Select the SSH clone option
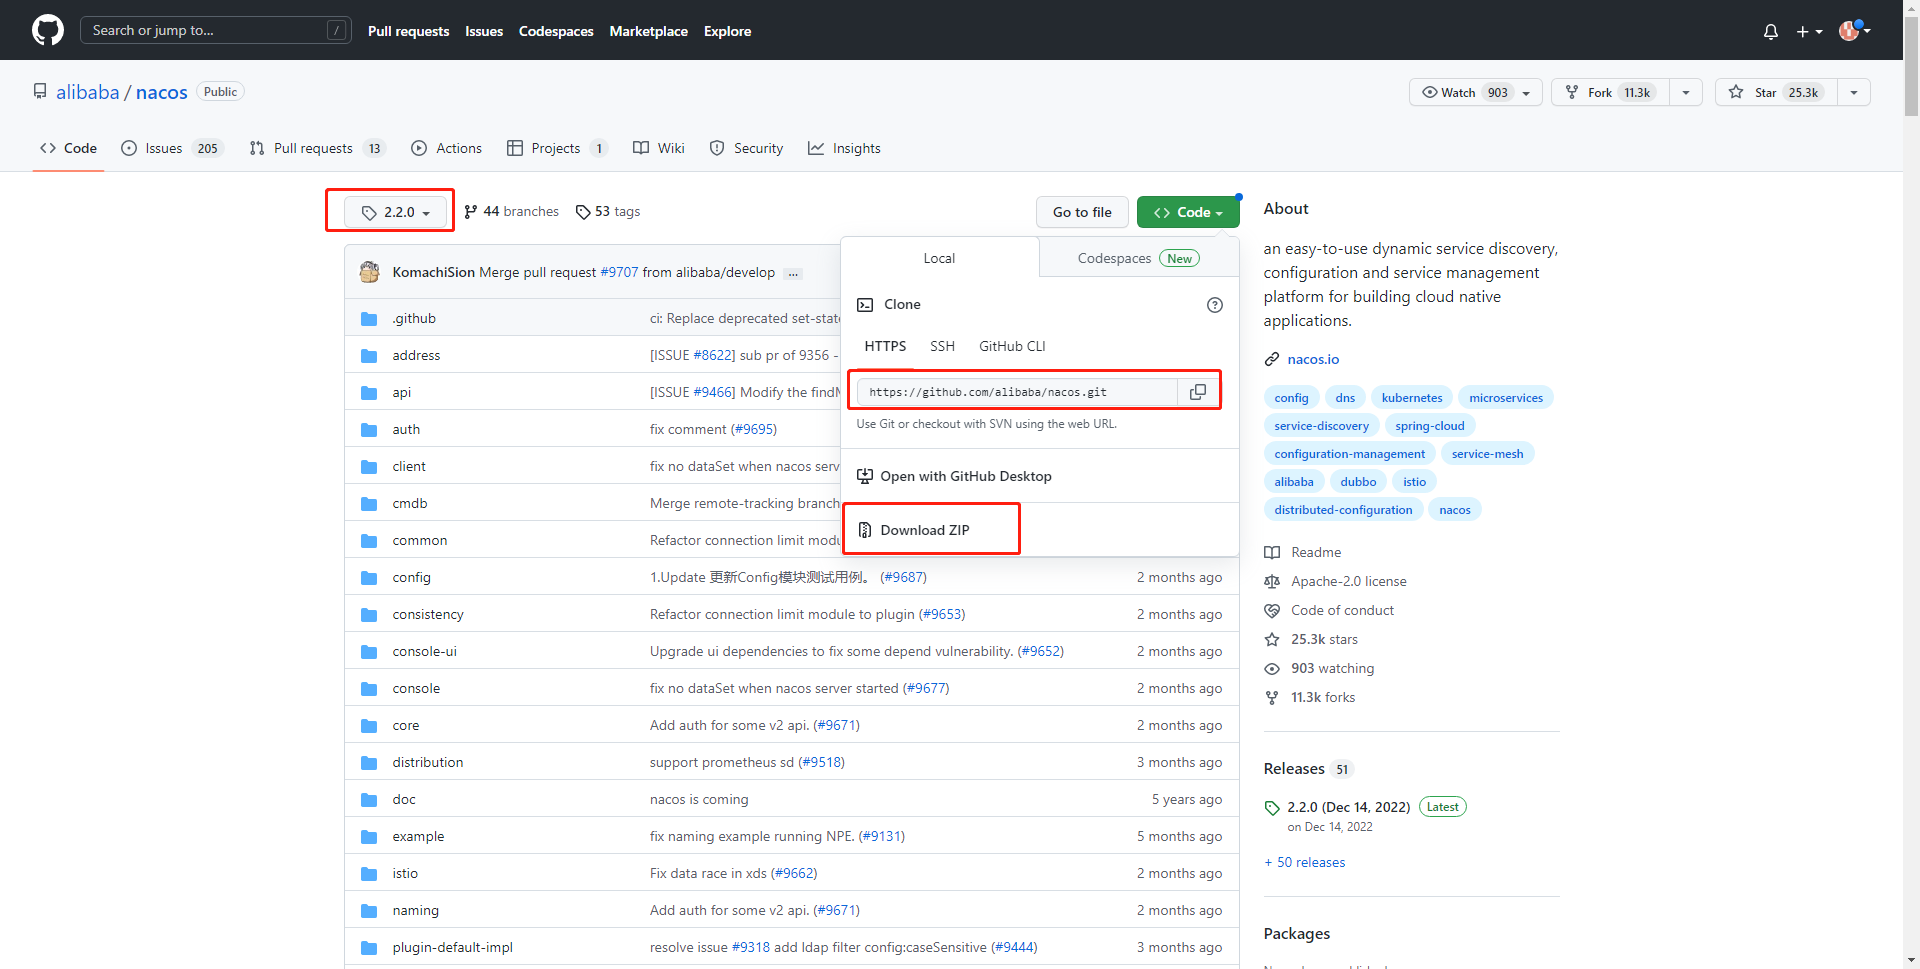 (942, 346)
